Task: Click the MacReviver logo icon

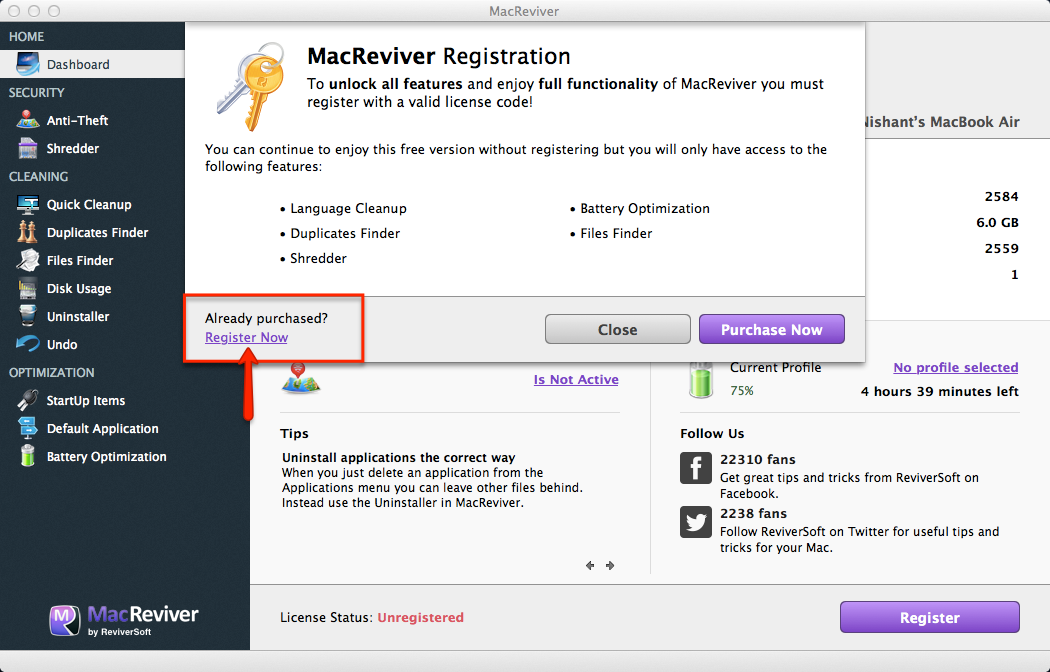Action: click(x=64, y=620)
